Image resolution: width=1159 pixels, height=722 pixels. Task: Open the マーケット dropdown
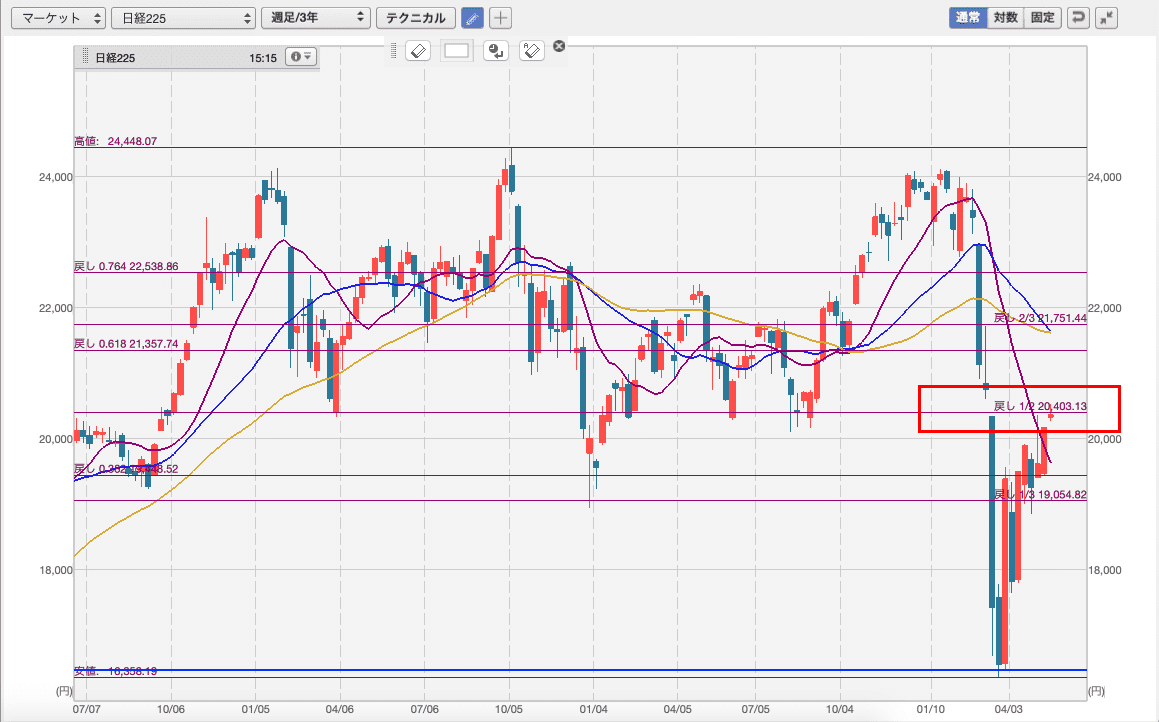[58, 18]
